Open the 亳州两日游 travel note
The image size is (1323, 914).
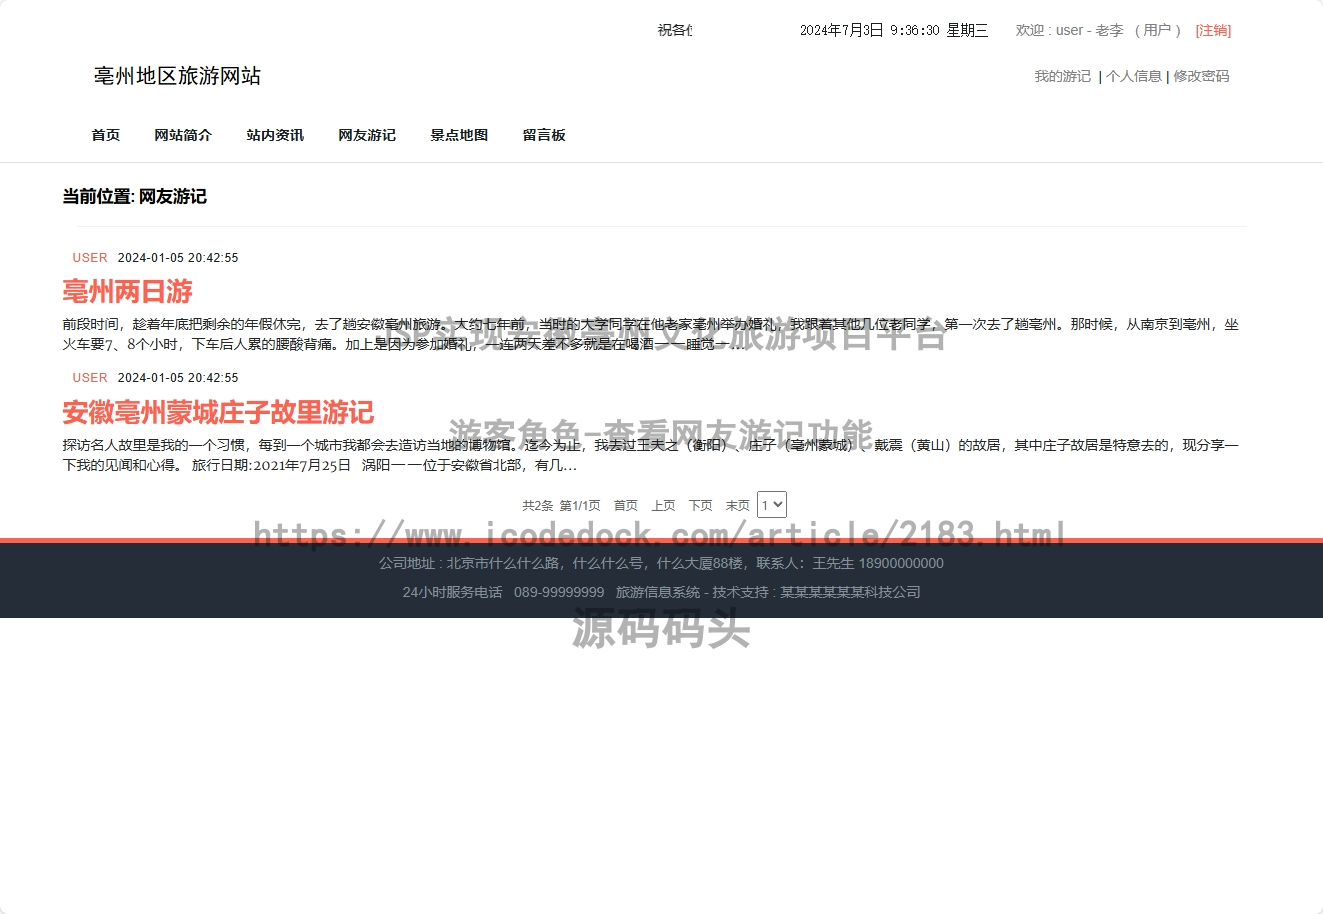coord(127,292)
